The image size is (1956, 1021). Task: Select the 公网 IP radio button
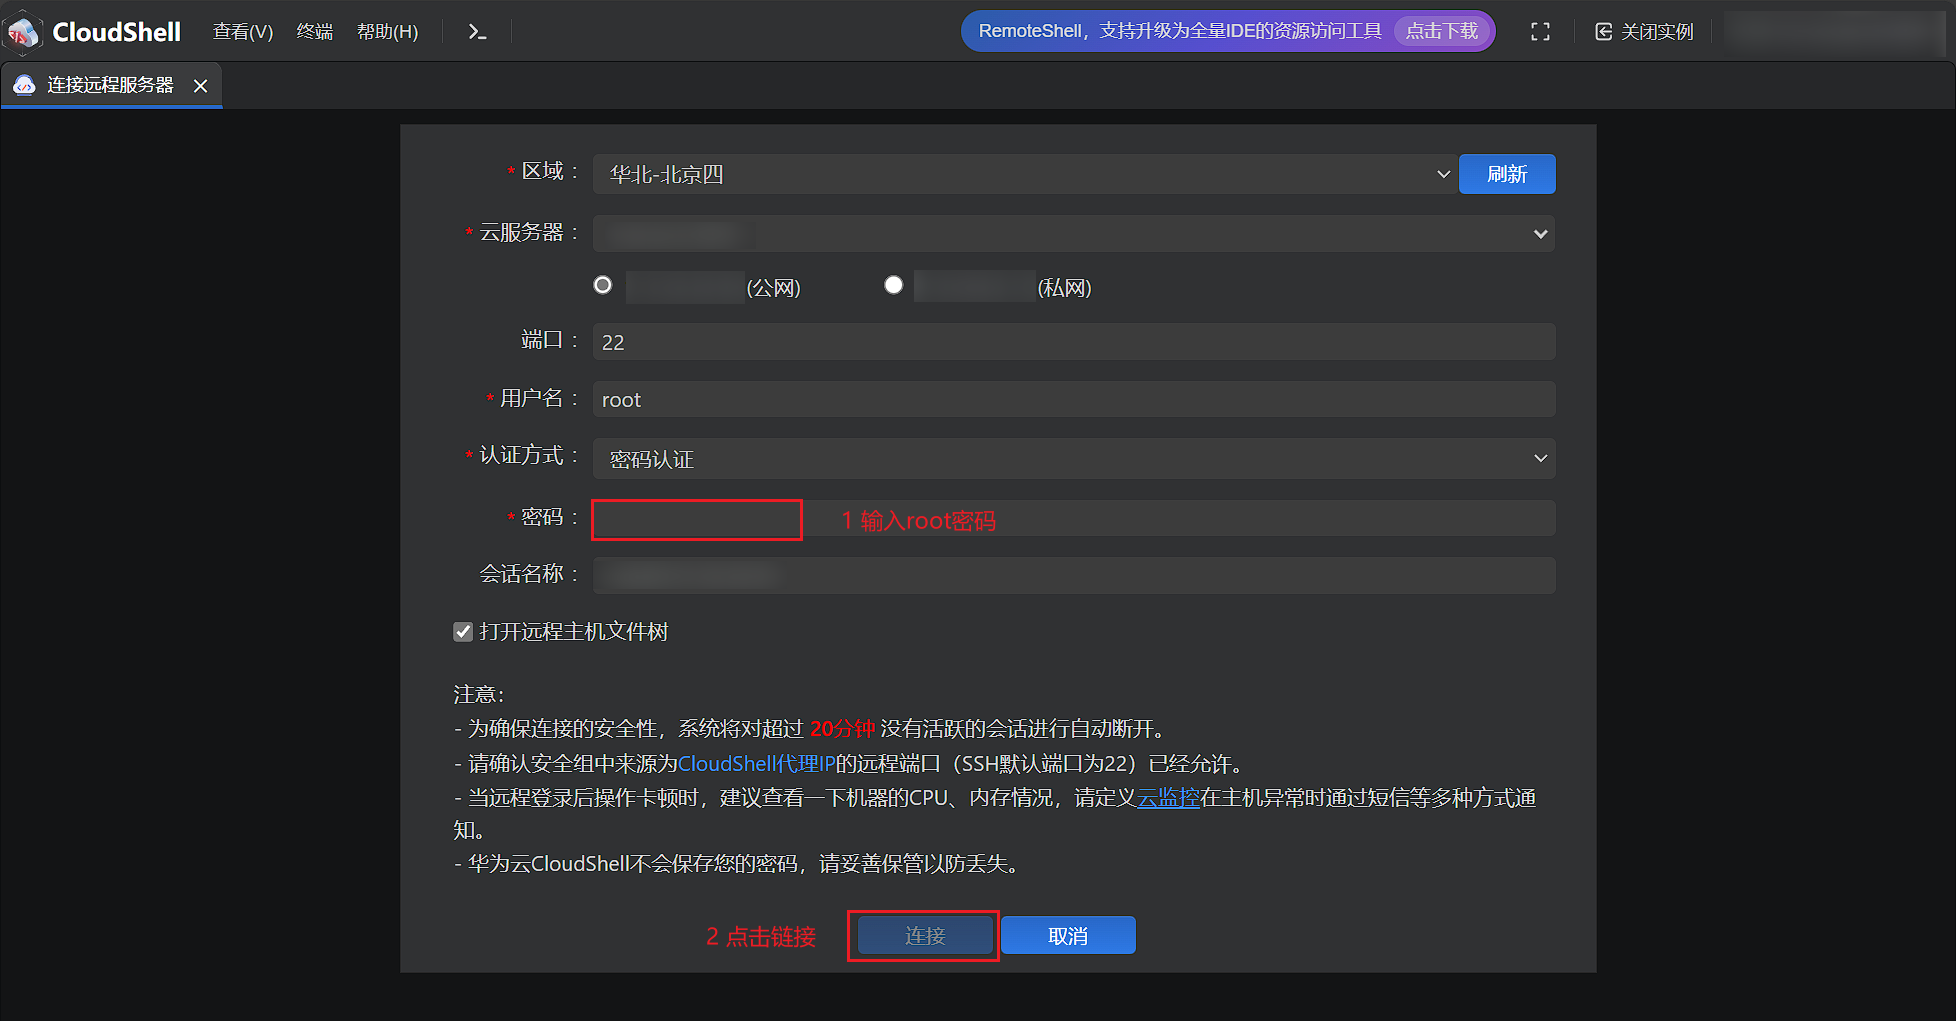pos(603,285)
